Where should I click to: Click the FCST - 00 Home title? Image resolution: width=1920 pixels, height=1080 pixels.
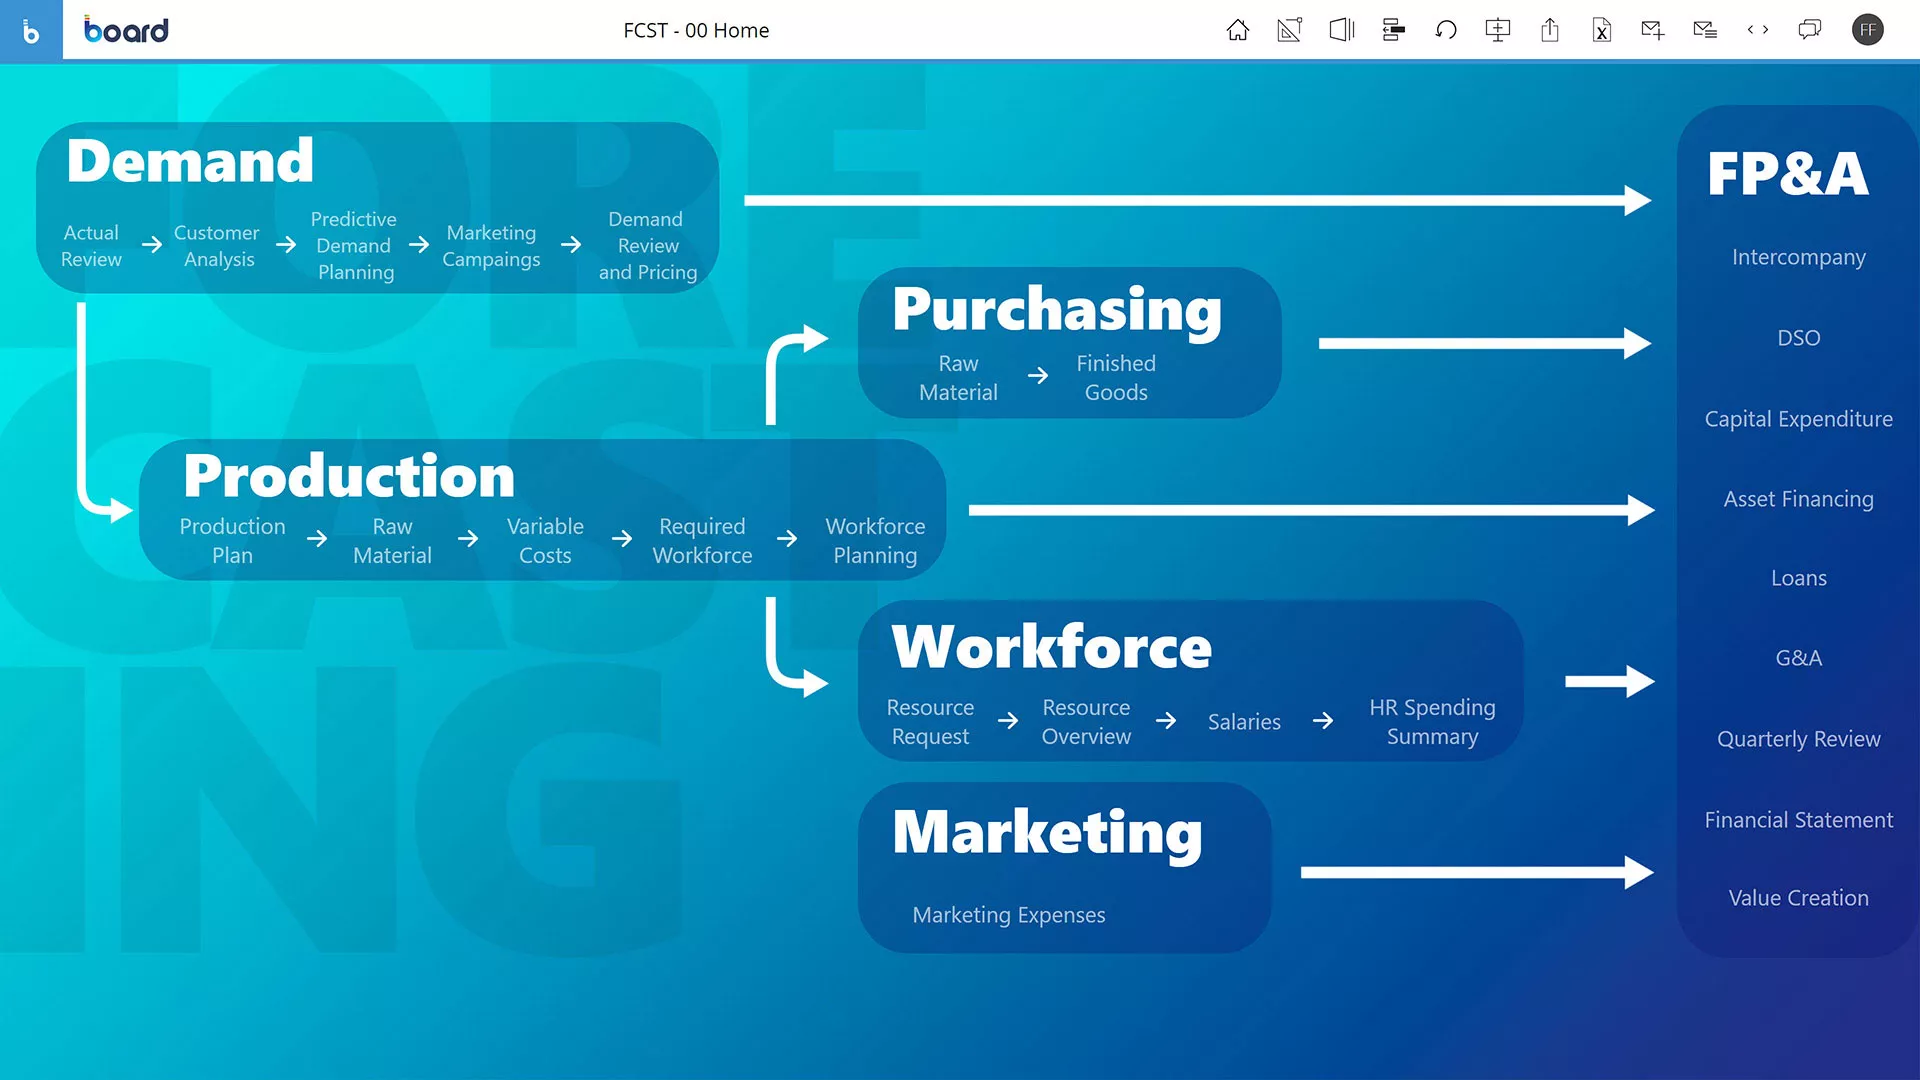(x=696, y=30)
